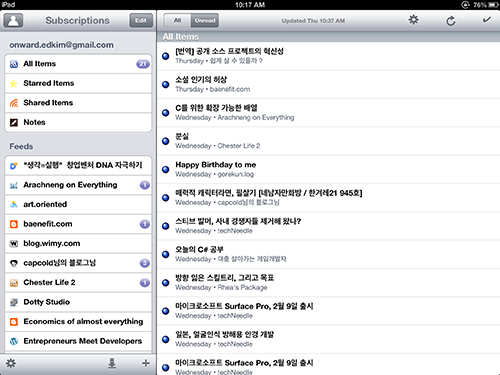Select art.oriented feed
This screenshot has height=375, width=500.
pyautogui.click(x=78, y=204)
